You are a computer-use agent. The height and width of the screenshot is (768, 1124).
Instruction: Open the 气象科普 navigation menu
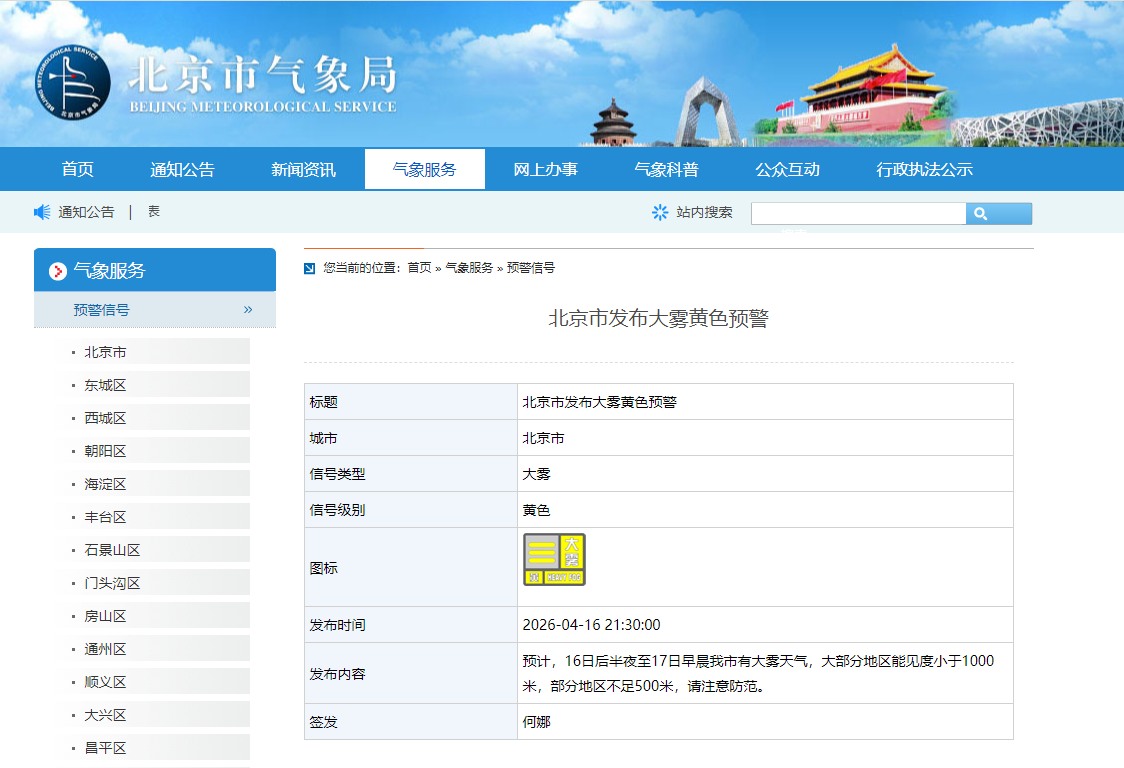click(x=668, y=168)
